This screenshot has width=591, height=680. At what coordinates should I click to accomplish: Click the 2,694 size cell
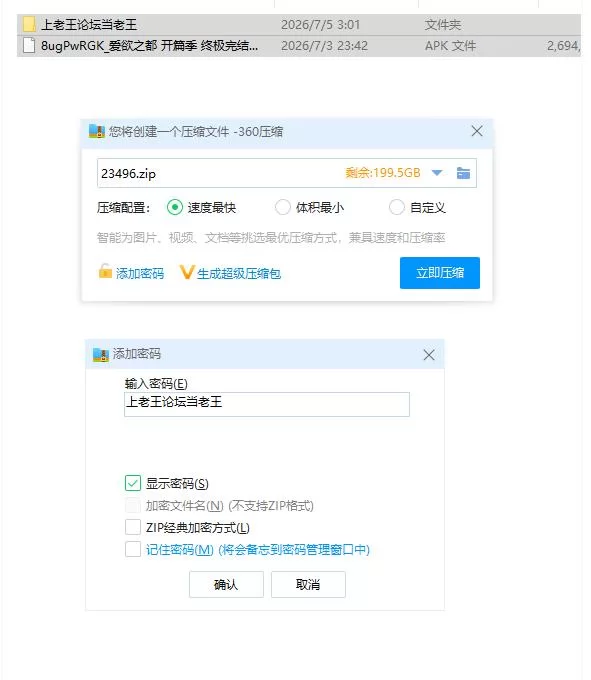(563, 46)
